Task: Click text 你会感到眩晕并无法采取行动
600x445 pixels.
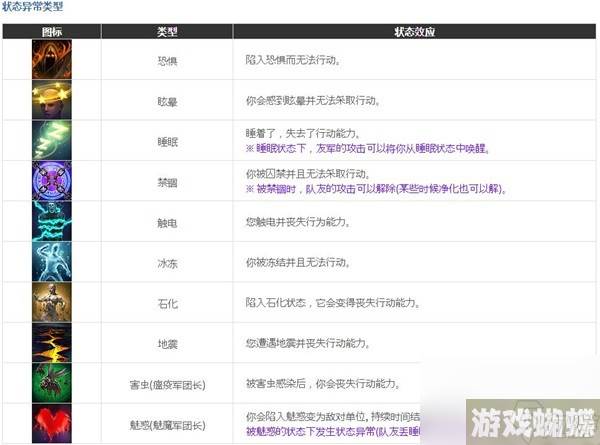Action: click(313, 101)
